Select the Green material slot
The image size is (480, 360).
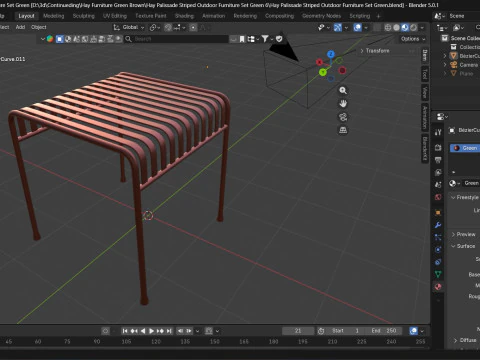click(465, 148)
